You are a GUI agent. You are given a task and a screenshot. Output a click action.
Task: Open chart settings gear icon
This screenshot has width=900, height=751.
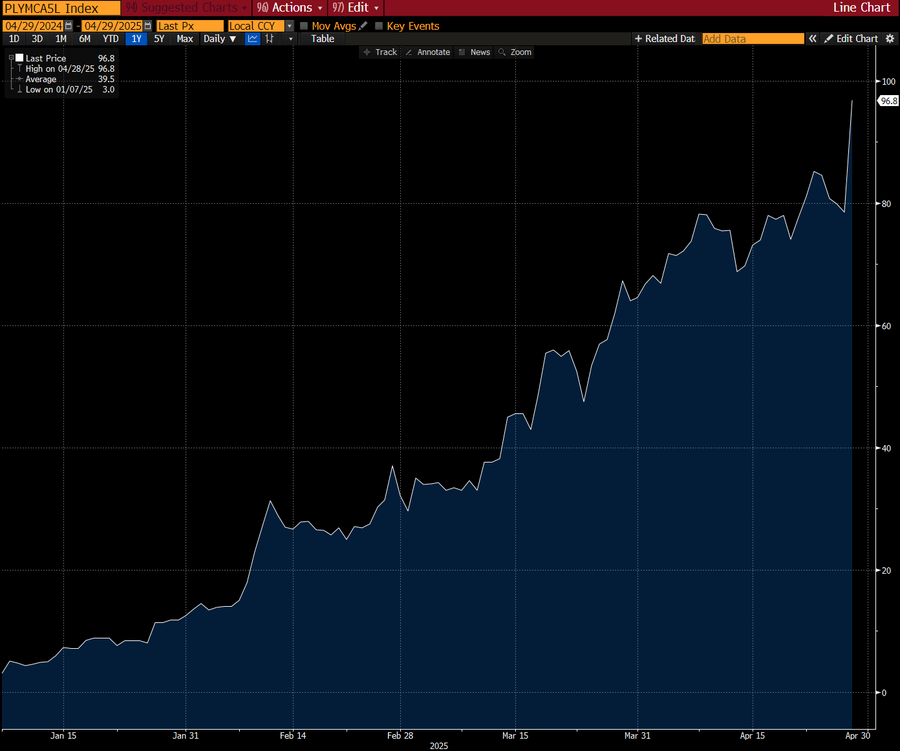(890, 39)
